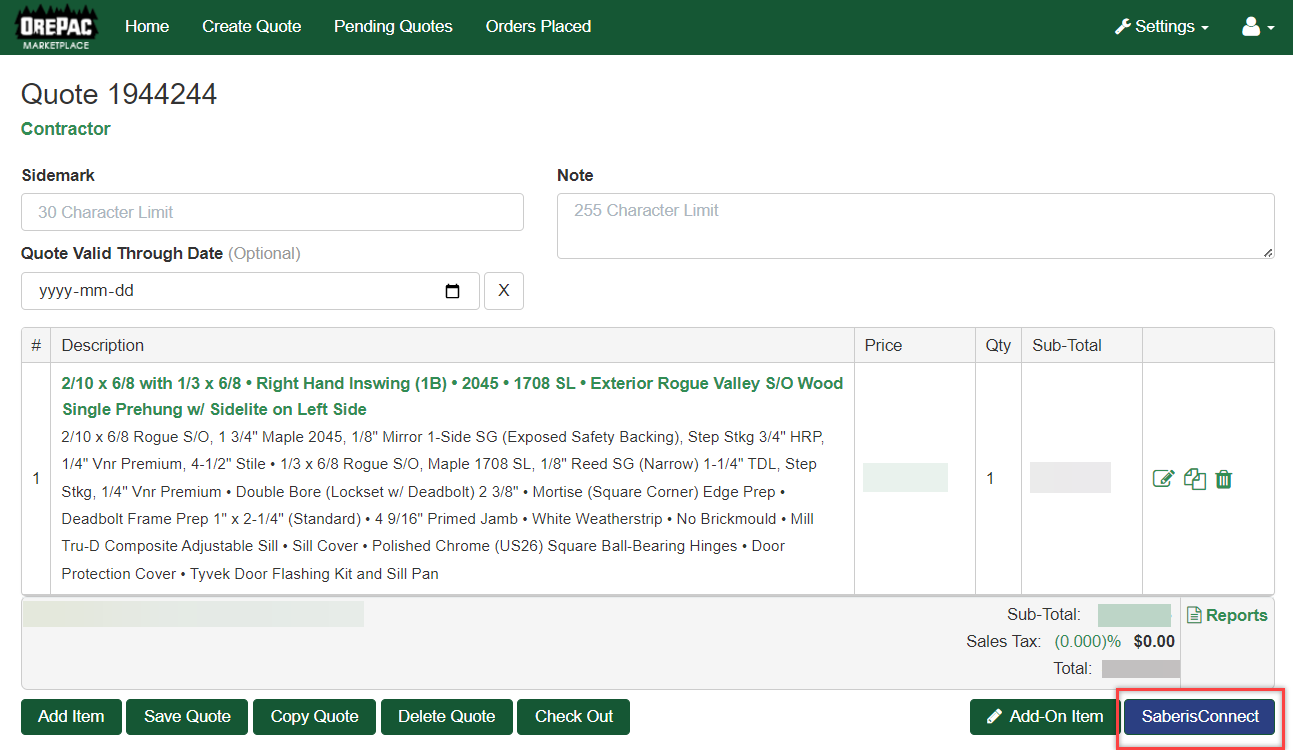
Task: Delete line item with trash icon
Action: click(x=1224, y=479)
